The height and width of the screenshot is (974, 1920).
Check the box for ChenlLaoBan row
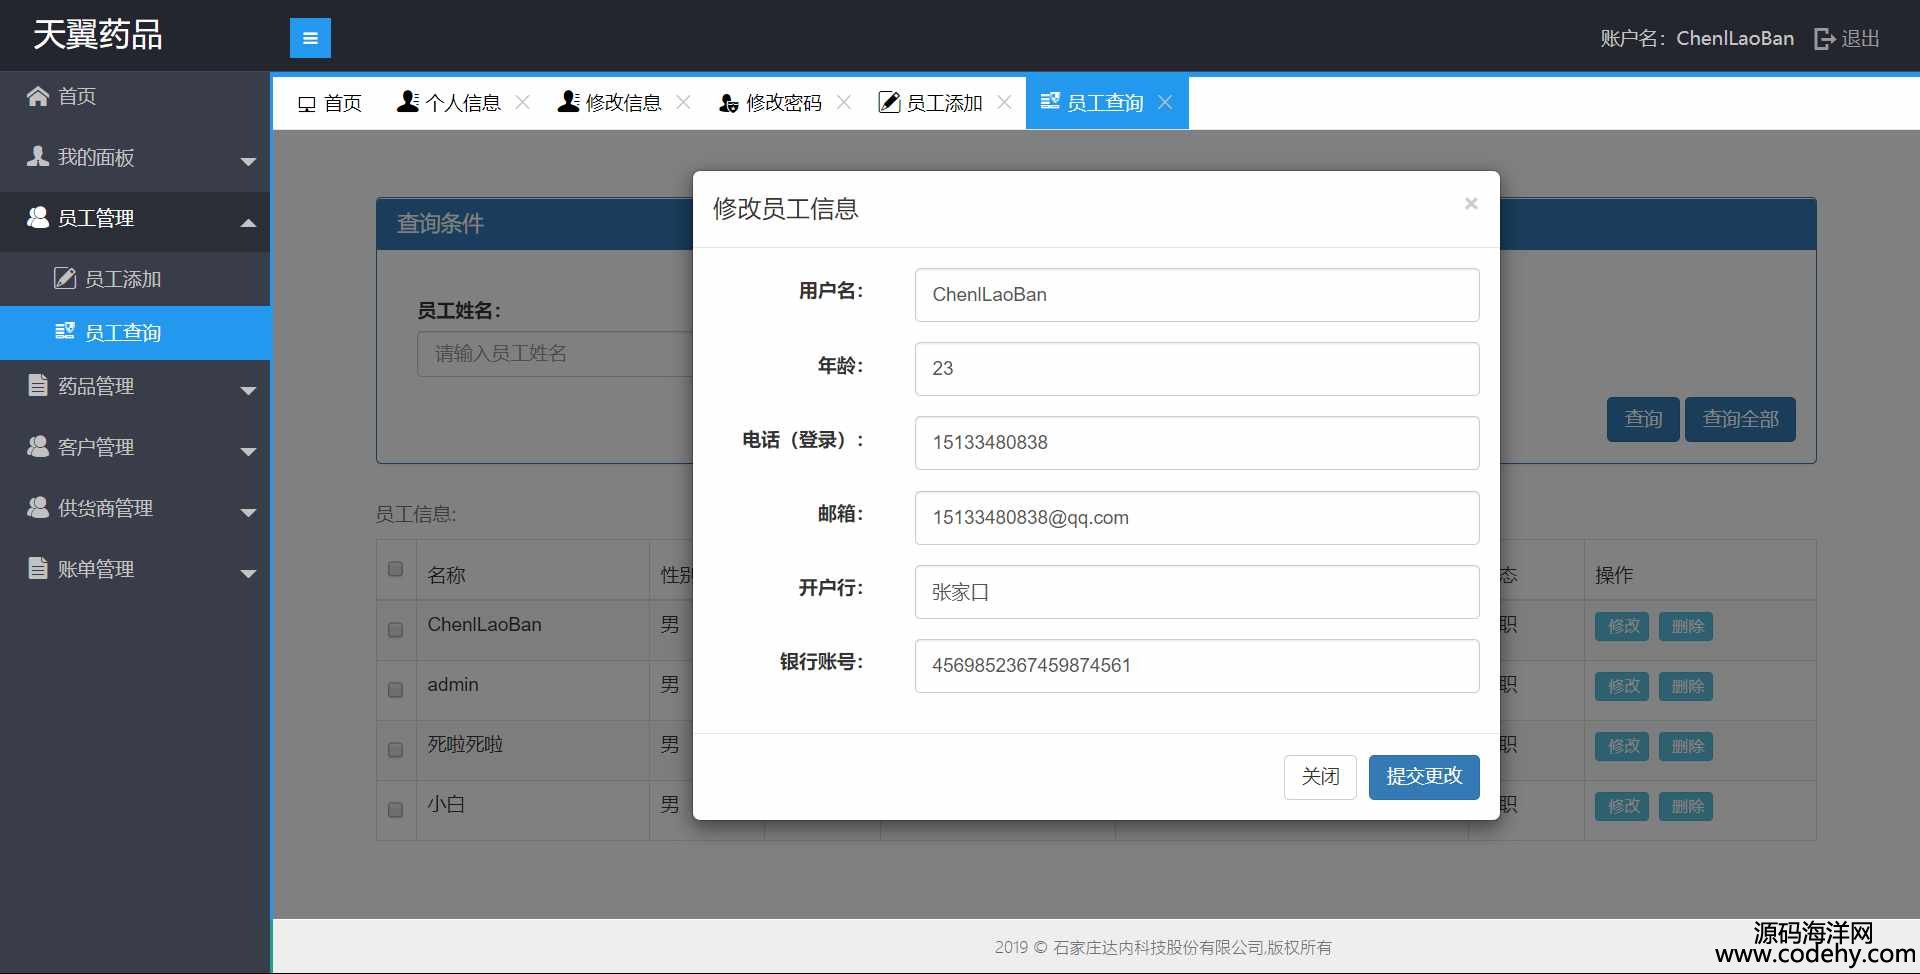[395, 629]
